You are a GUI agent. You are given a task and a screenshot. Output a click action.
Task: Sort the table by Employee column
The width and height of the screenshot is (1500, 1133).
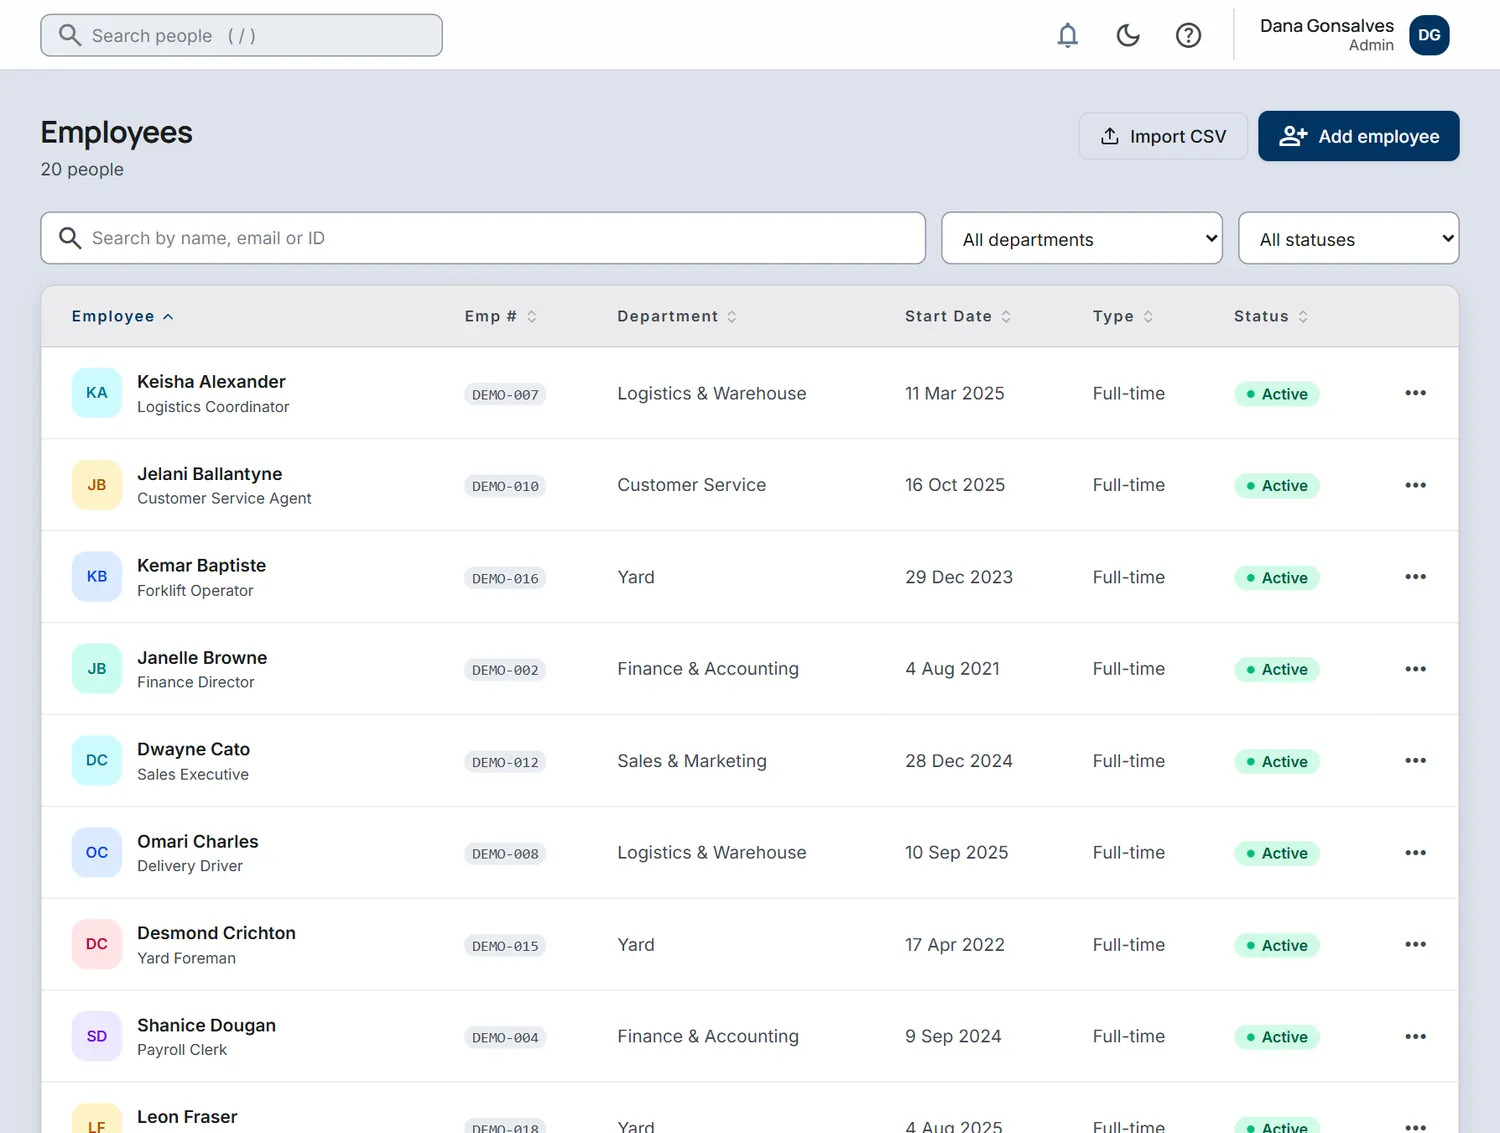point(122,316)
